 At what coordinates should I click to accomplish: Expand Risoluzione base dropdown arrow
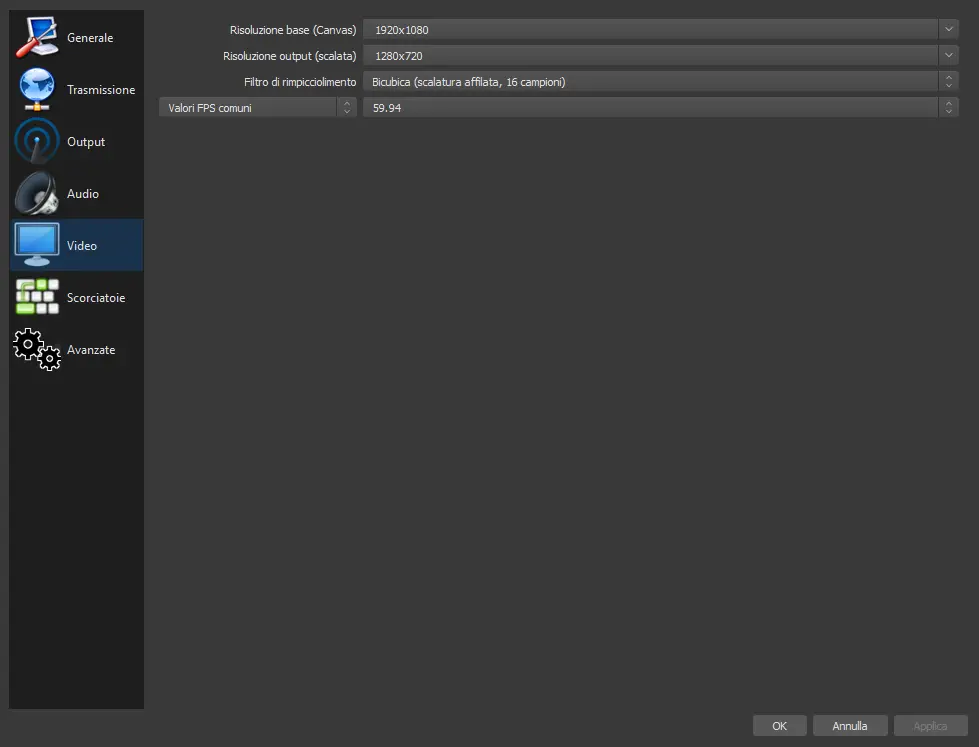[x=948, y=29]
